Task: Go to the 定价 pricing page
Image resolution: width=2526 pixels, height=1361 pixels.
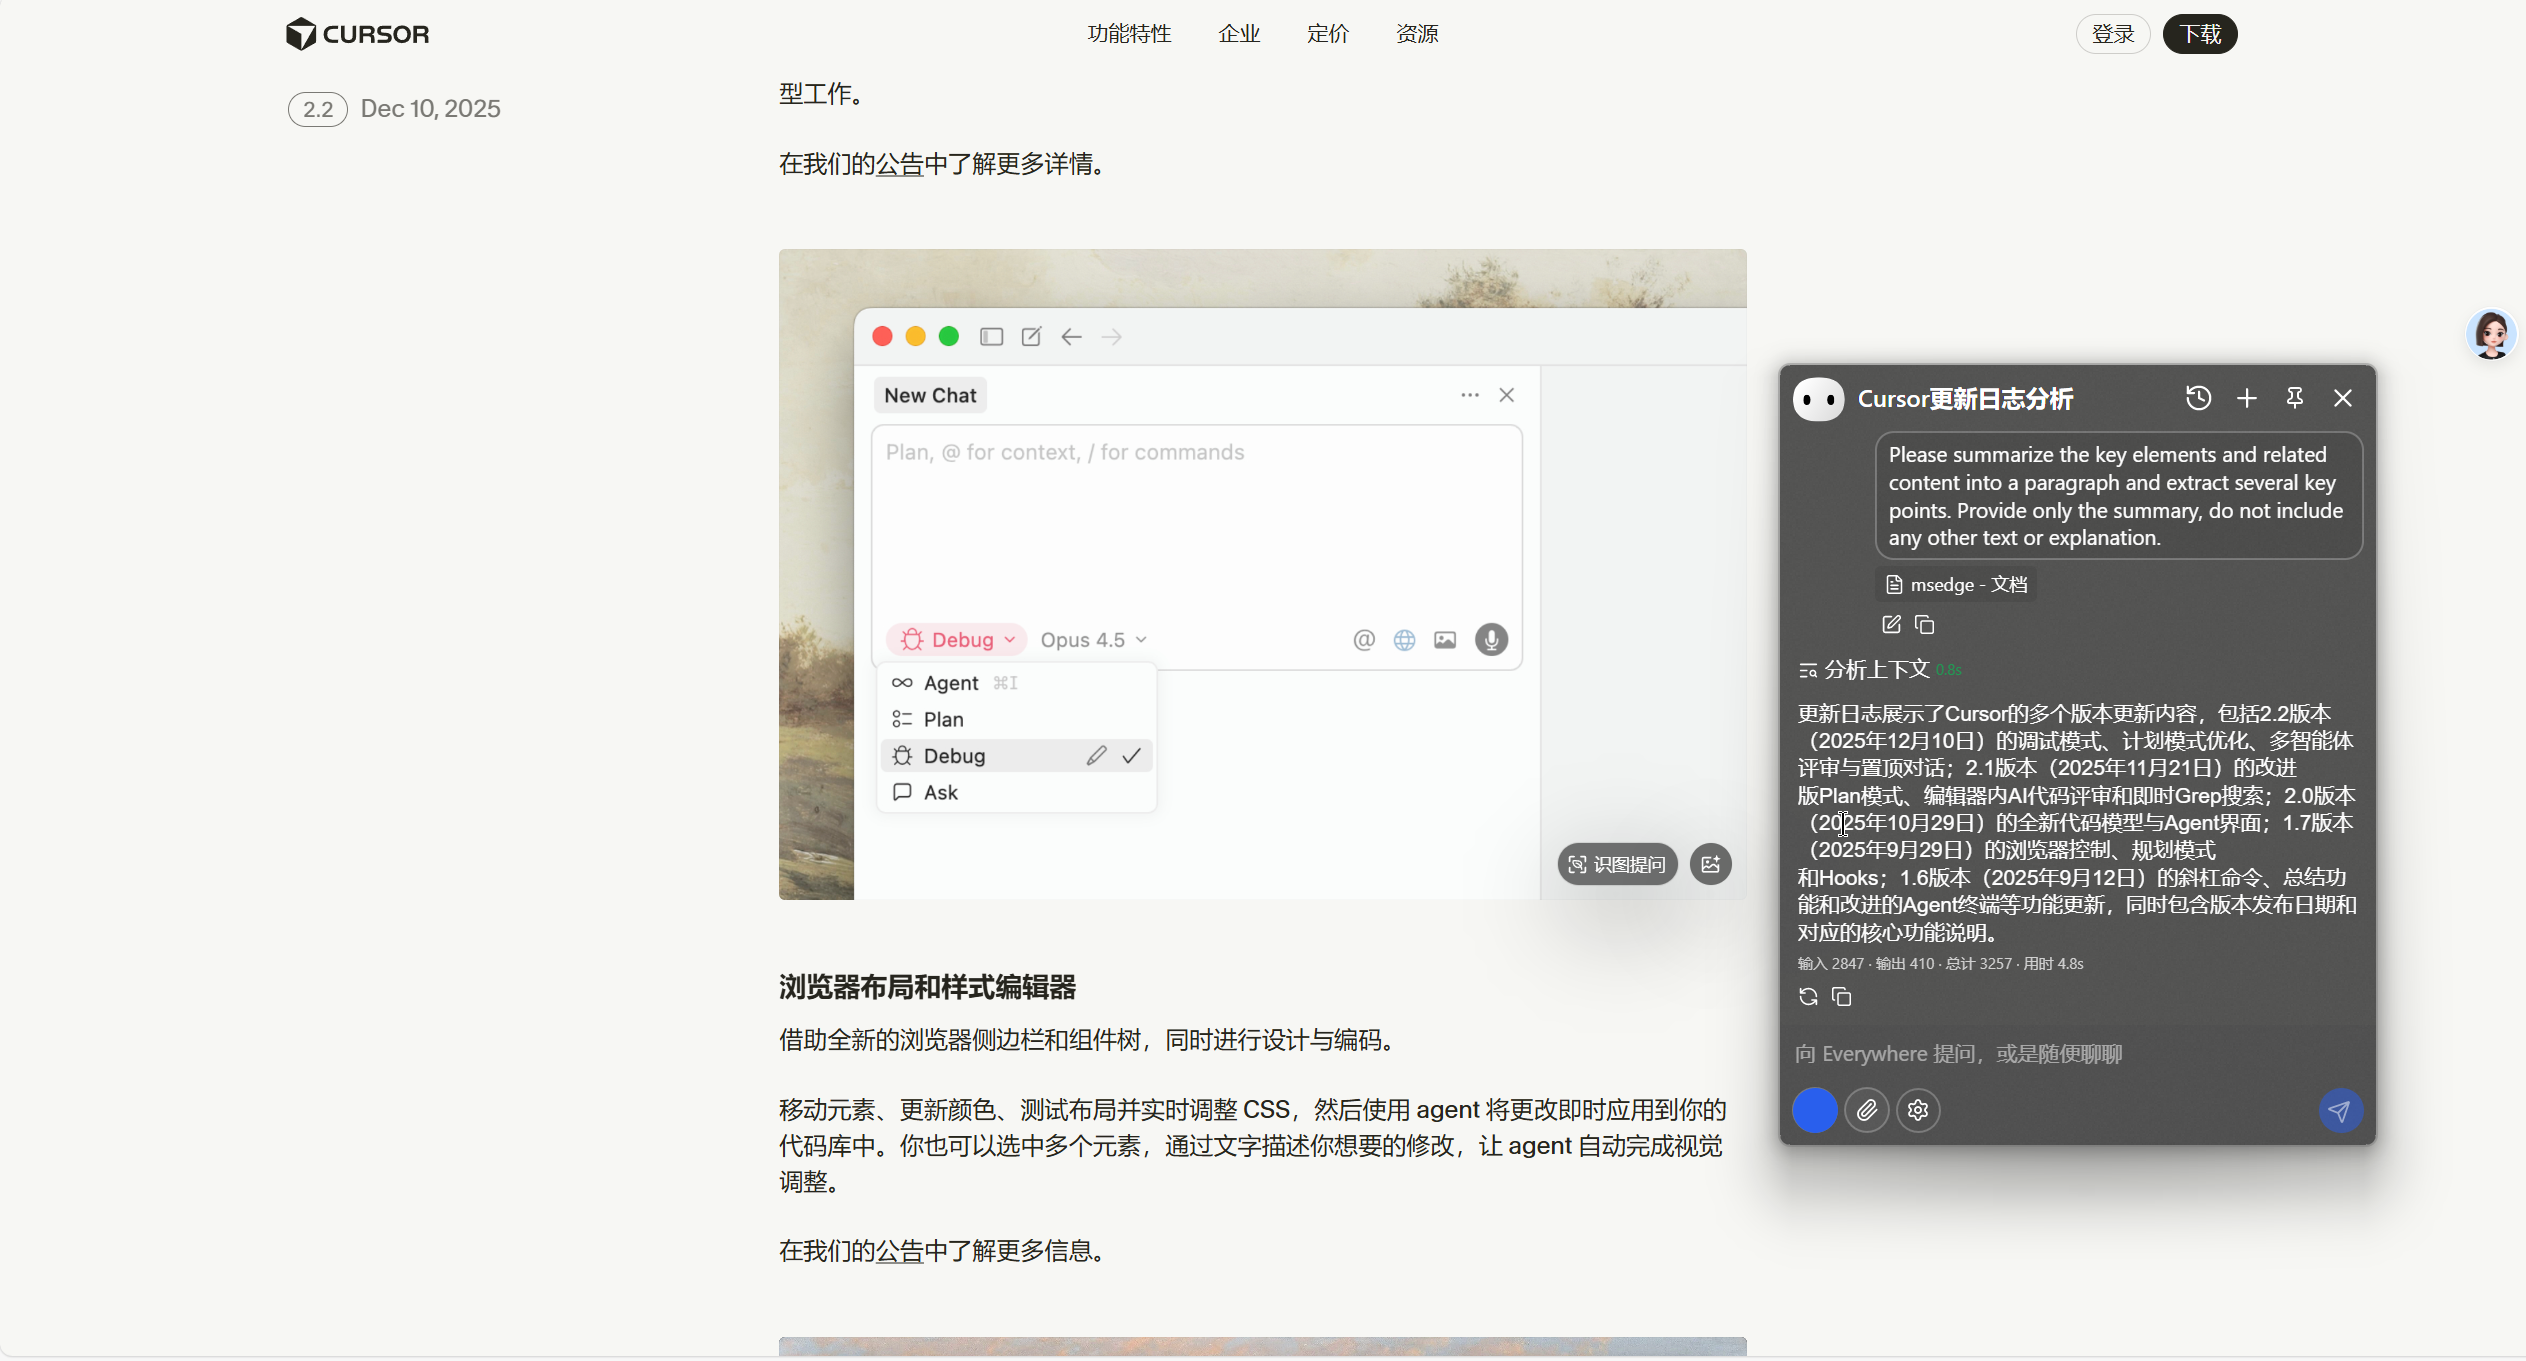Action: (x=1327, y=34)
